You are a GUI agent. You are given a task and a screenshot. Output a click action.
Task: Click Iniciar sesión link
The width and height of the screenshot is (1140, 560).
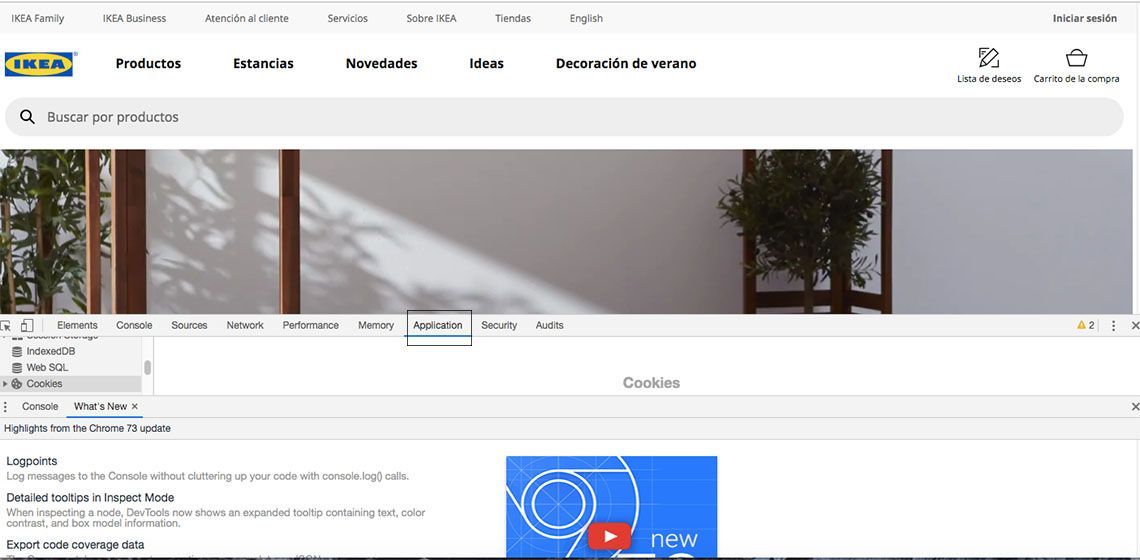pos(1085,18)
